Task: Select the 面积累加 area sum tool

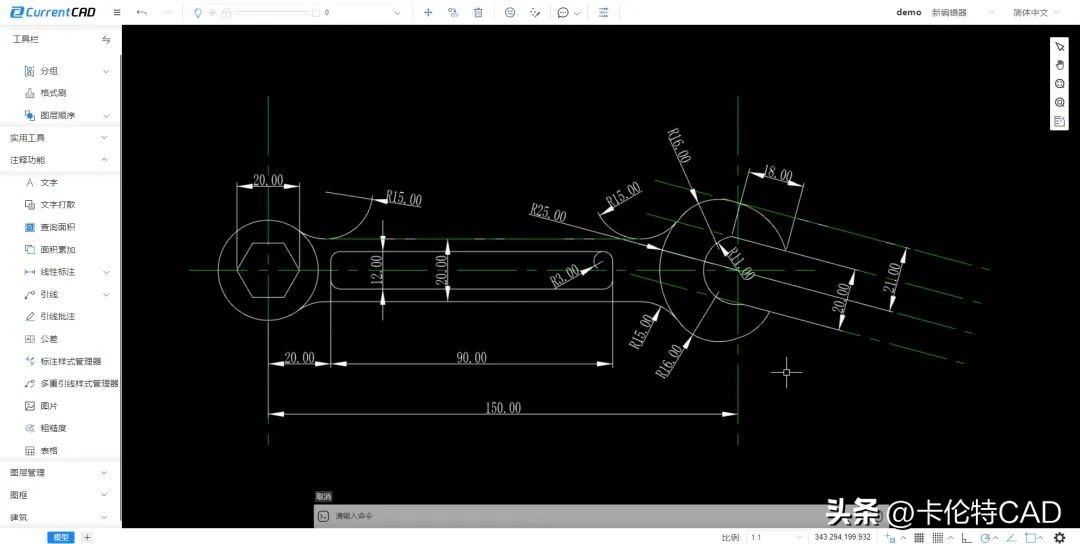Action: [57, 249]
